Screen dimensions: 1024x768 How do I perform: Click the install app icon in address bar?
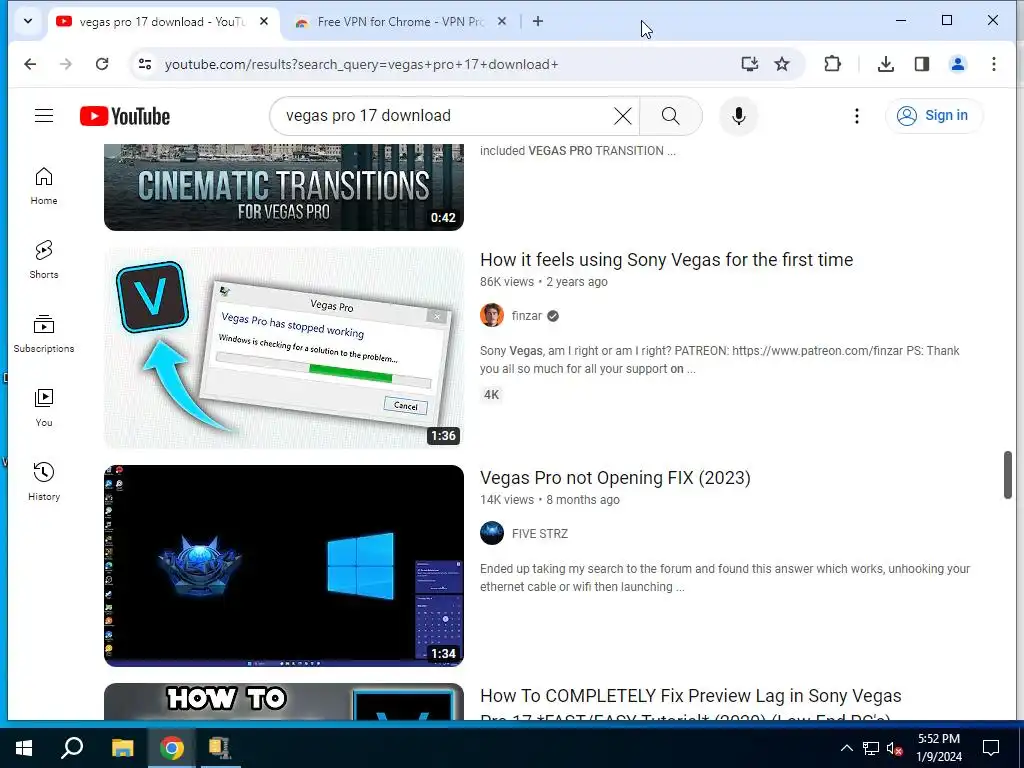tap(750, 64)
